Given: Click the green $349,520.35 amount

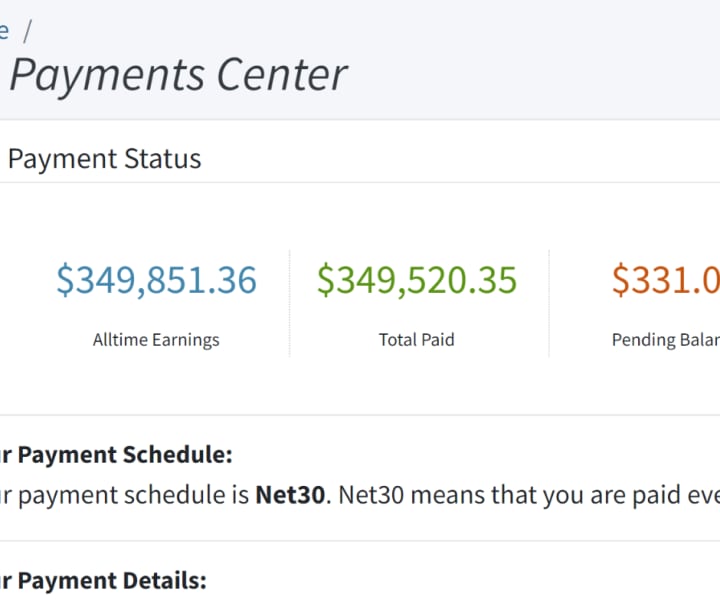Looking at the screenshot, I should [417, 280].
